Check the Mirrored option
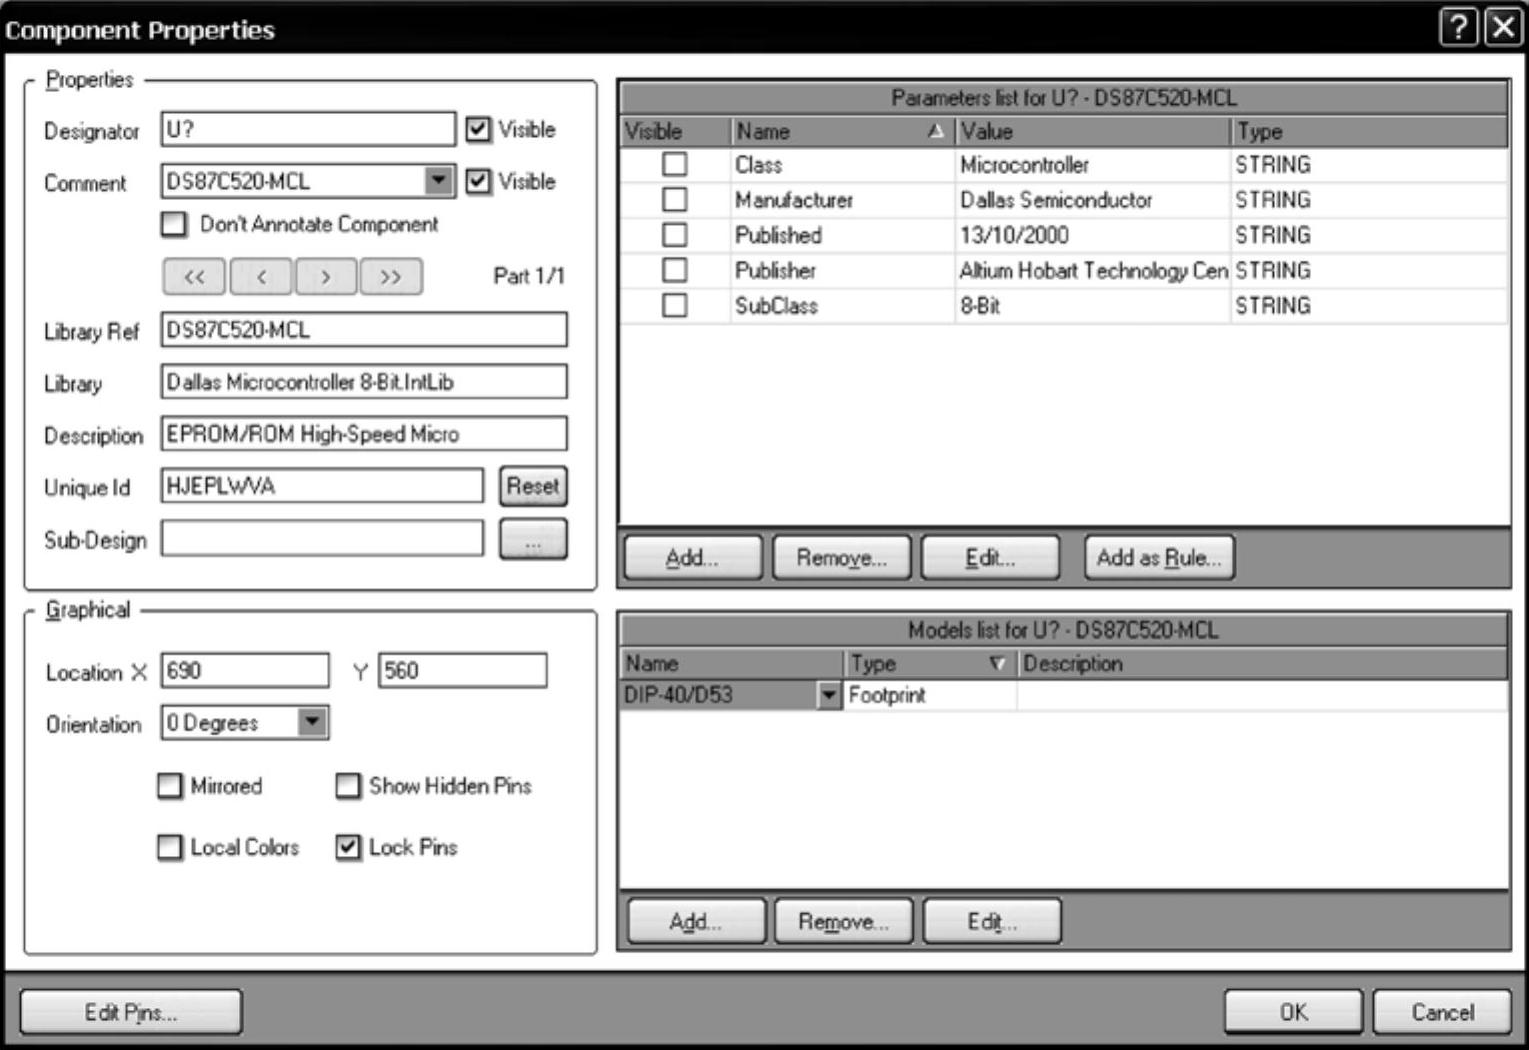Screen dimensions: 1529x1050 170,786
